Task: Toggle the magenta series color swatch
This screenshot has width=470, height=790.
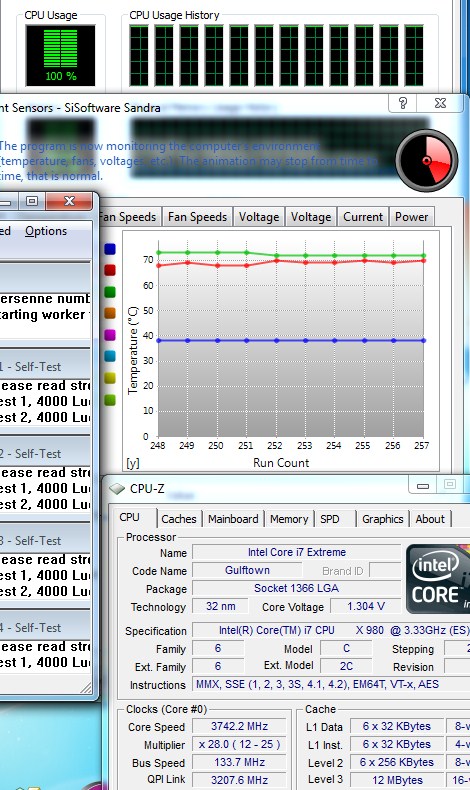Action: point(110,335)
